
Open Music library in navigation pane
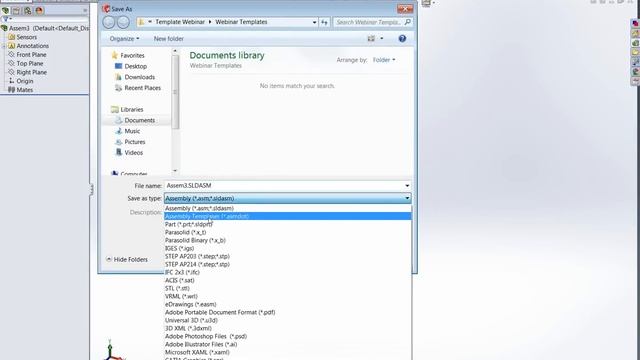(132, 131)
